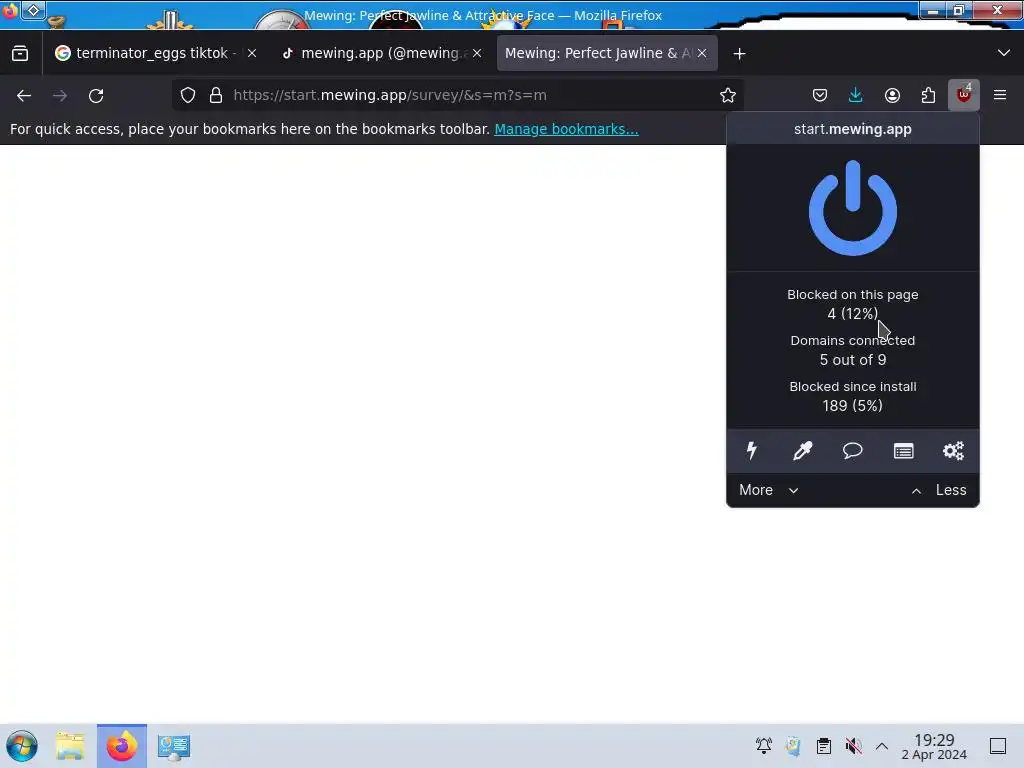1024x768 pixels.
Task: Click Firefox taskbar icon
Action: pos(121,746)
